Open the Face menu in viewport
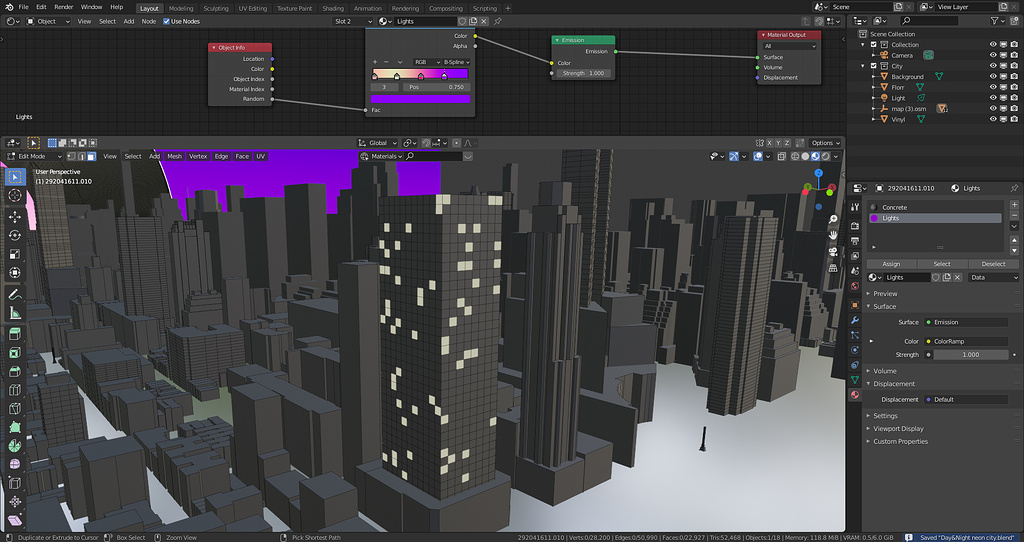Image resolution: width=1024 pixels, height=542 pixels. [x=242, y=156]
